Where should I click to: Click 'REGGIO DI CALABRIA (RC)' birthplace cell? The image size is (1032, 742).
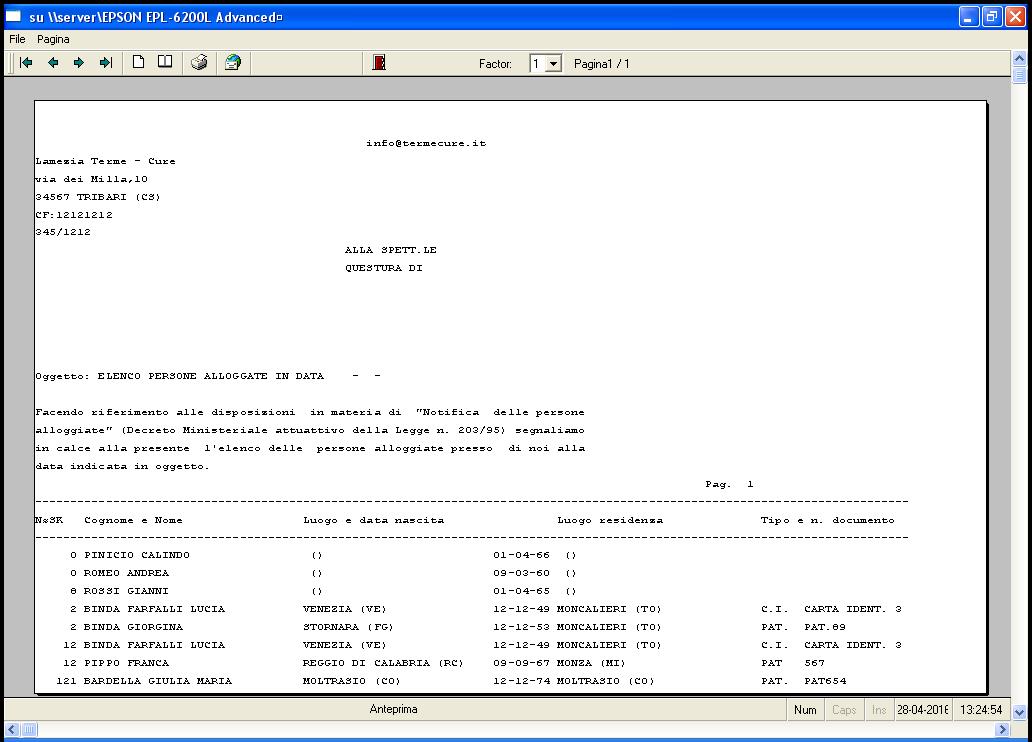383,663
